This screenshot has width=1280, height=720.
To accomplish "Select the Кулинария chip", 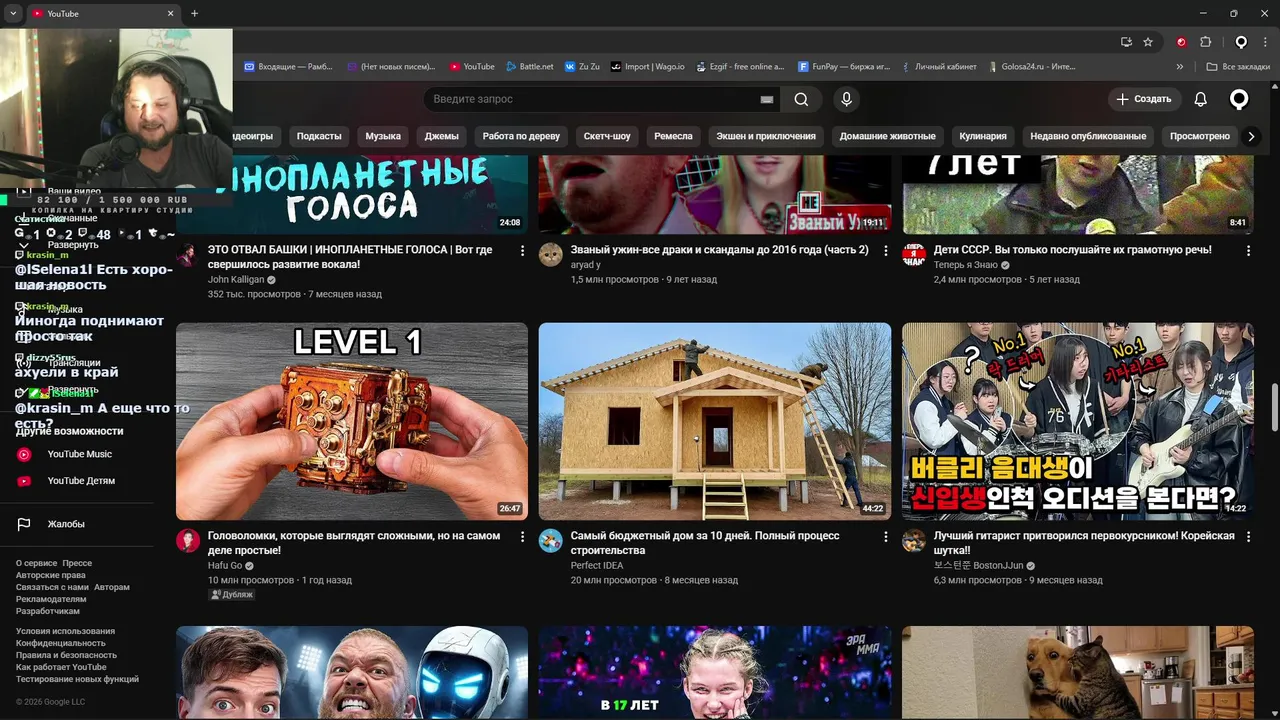I will [x=983, y=136].
